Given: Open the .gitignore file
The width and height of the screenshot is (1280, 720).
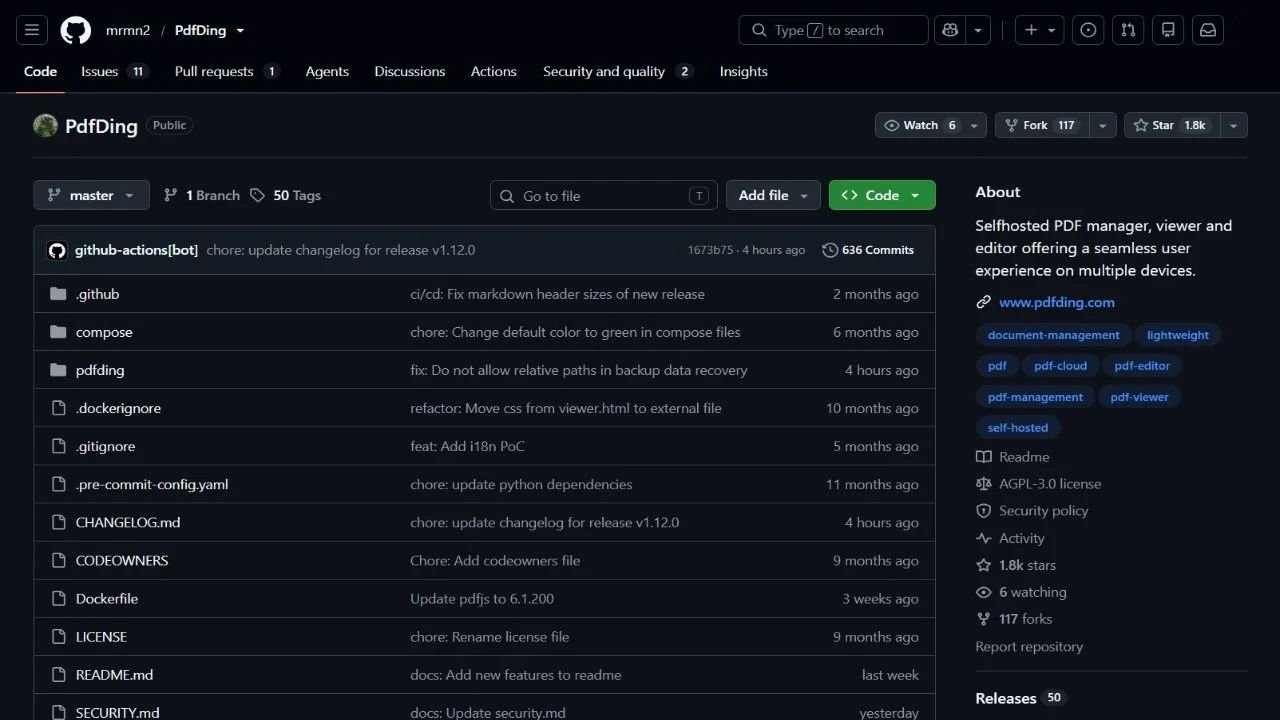Looking at the screenshot, I should pyautogui.click(x=106, y=446).
